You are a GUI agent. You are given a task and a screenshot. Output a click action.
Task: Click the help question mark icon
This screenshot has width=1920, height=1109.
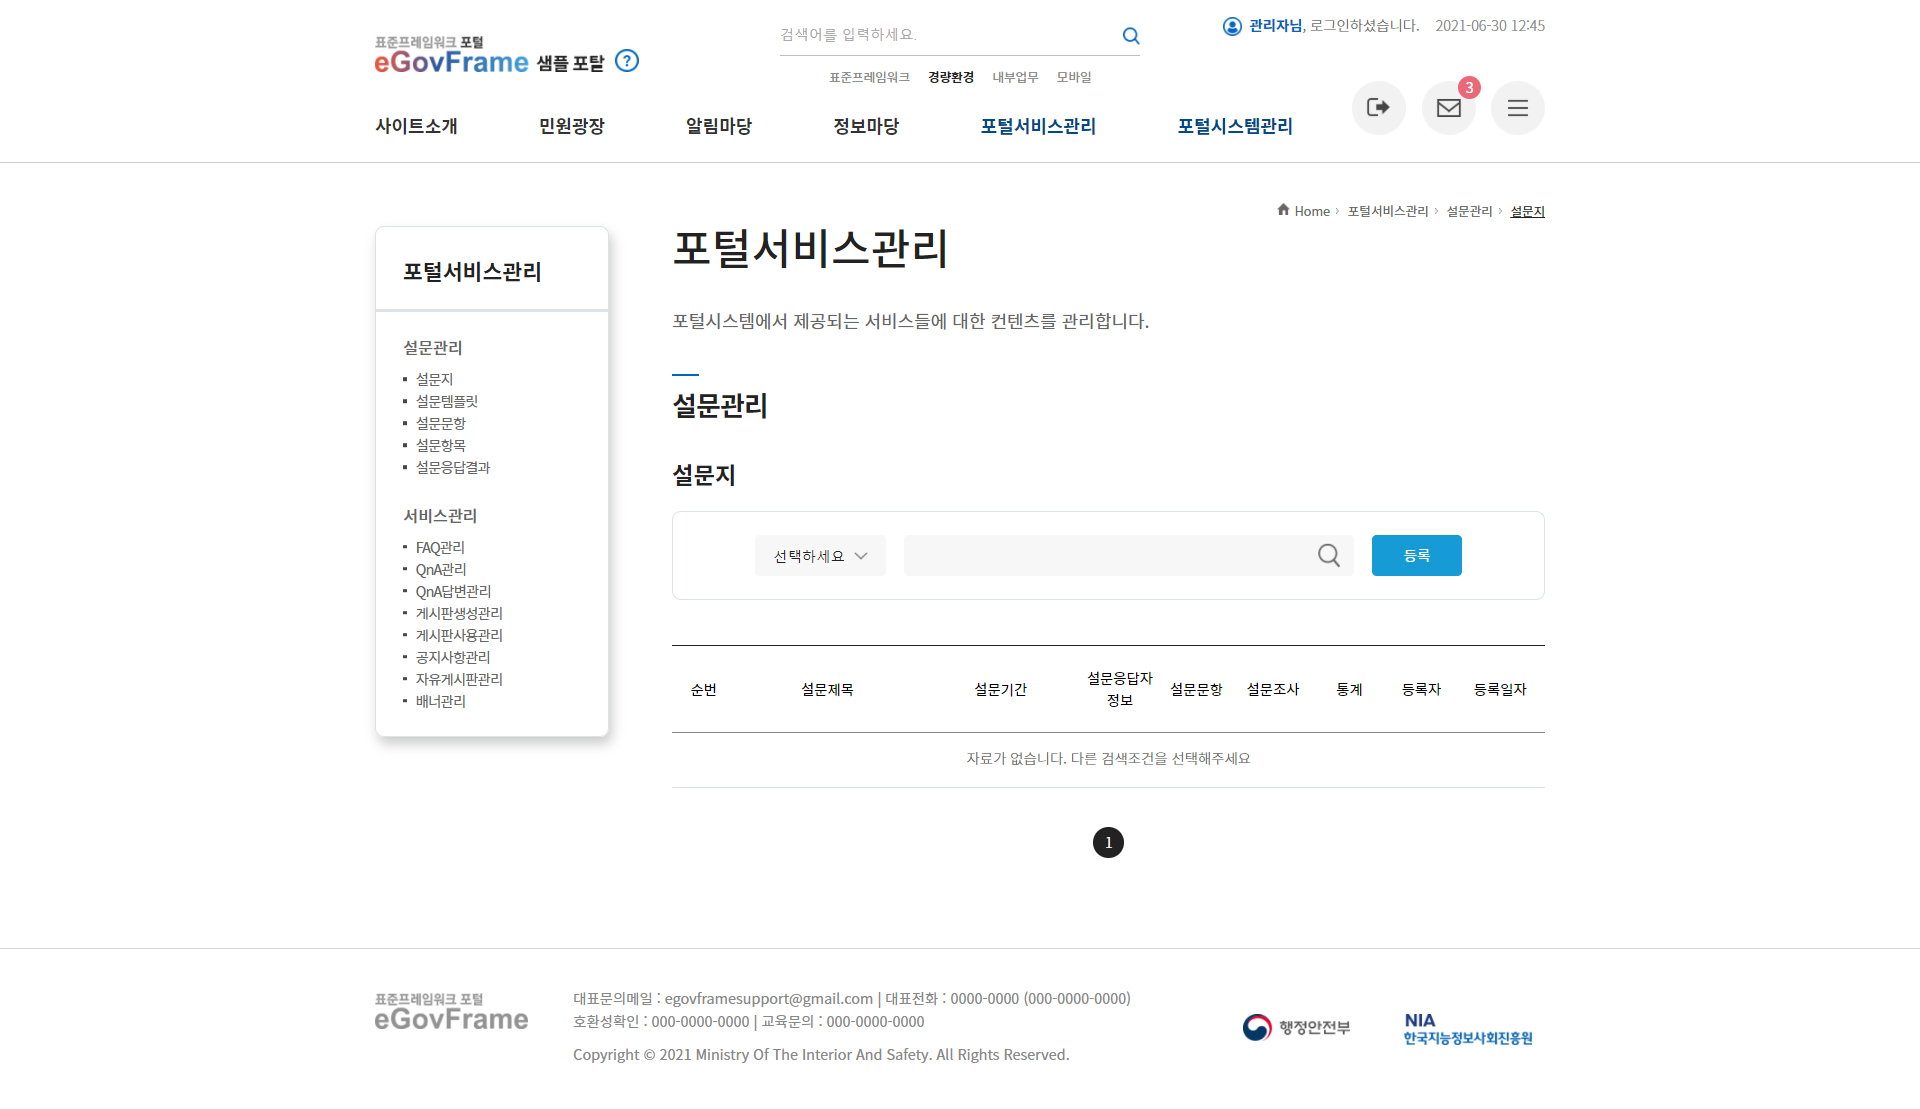627,61
